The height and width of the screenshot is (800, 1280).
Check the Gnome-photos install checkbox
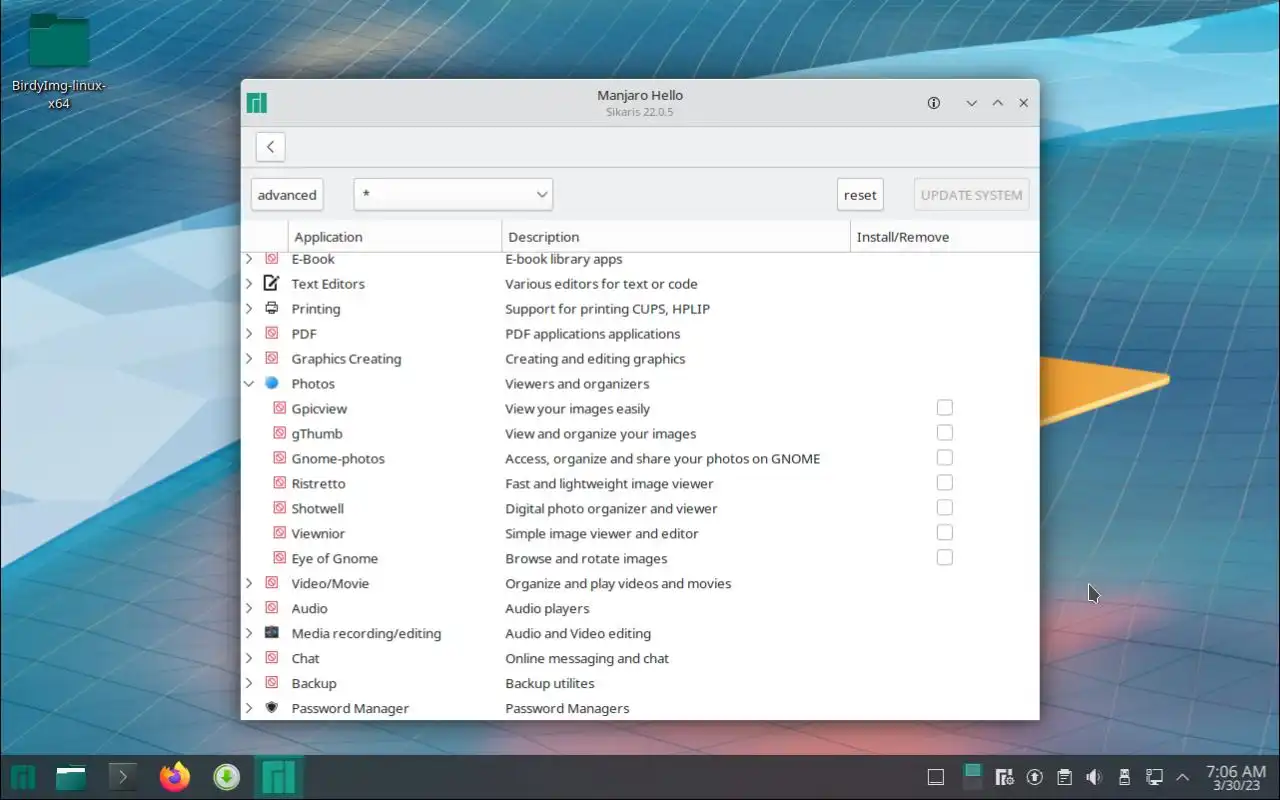click(x=945, y=458)
